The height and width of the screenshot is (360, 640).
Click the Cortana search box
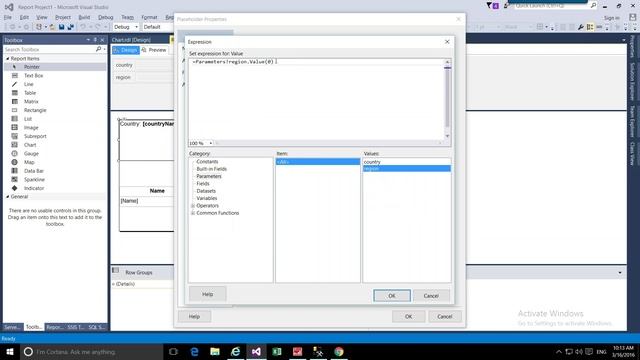point(92,351)
